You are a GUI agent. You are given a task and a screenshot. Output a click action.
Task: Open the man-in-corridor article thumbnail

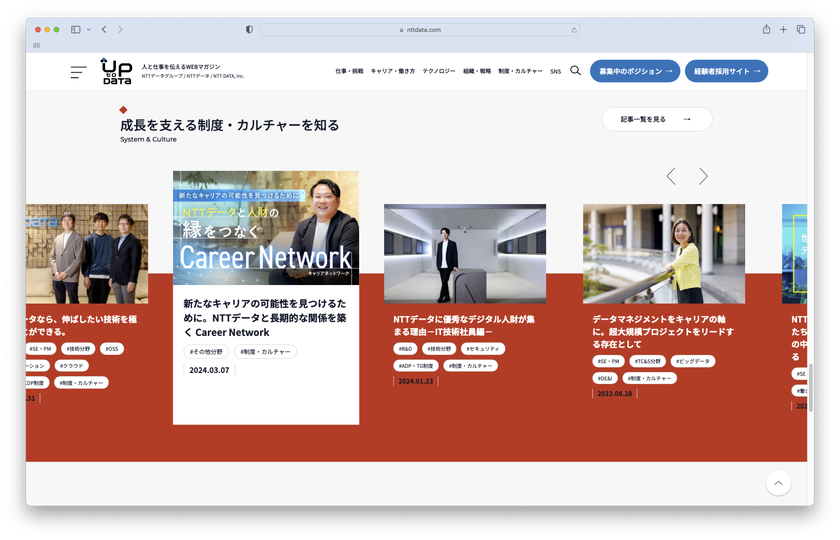[x=465, y=253]
